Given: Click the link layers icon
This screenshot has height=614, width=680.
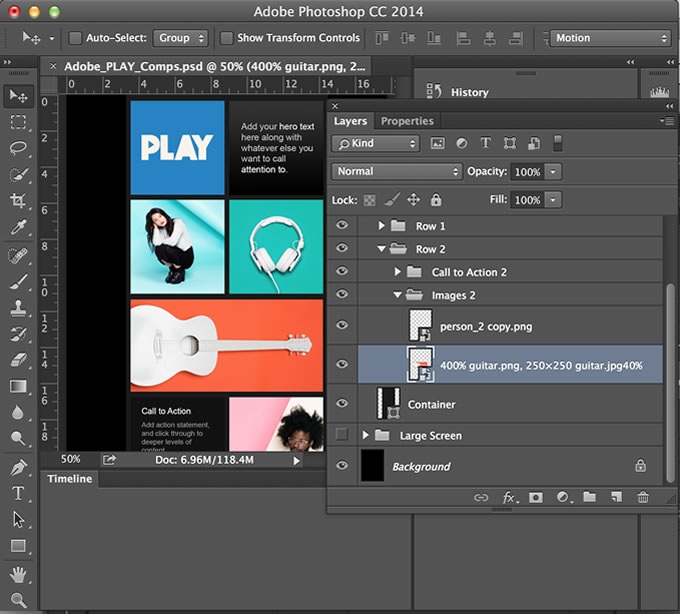Looking at the screenshot, I should (481, 497).
